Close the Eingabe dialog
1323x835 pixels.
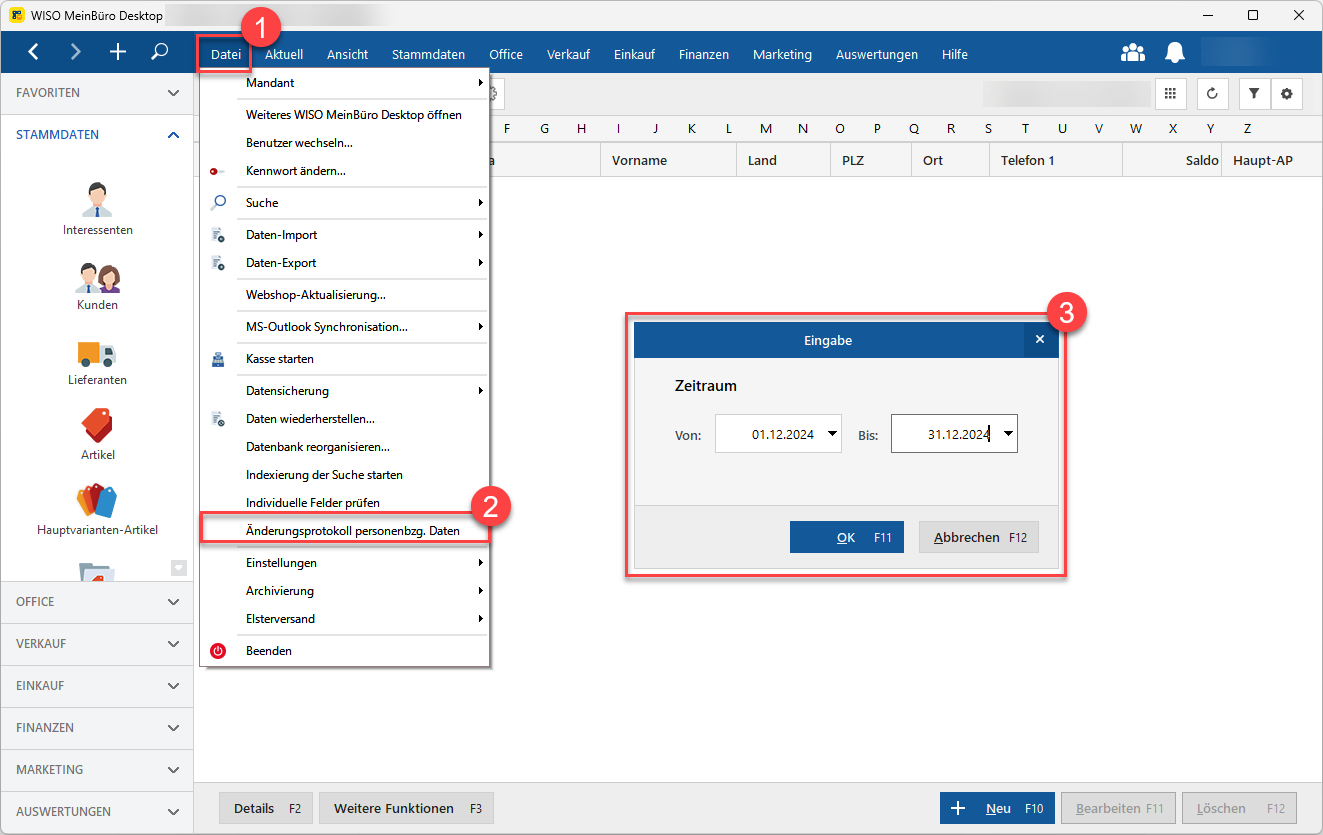[x=1040, y=340]
